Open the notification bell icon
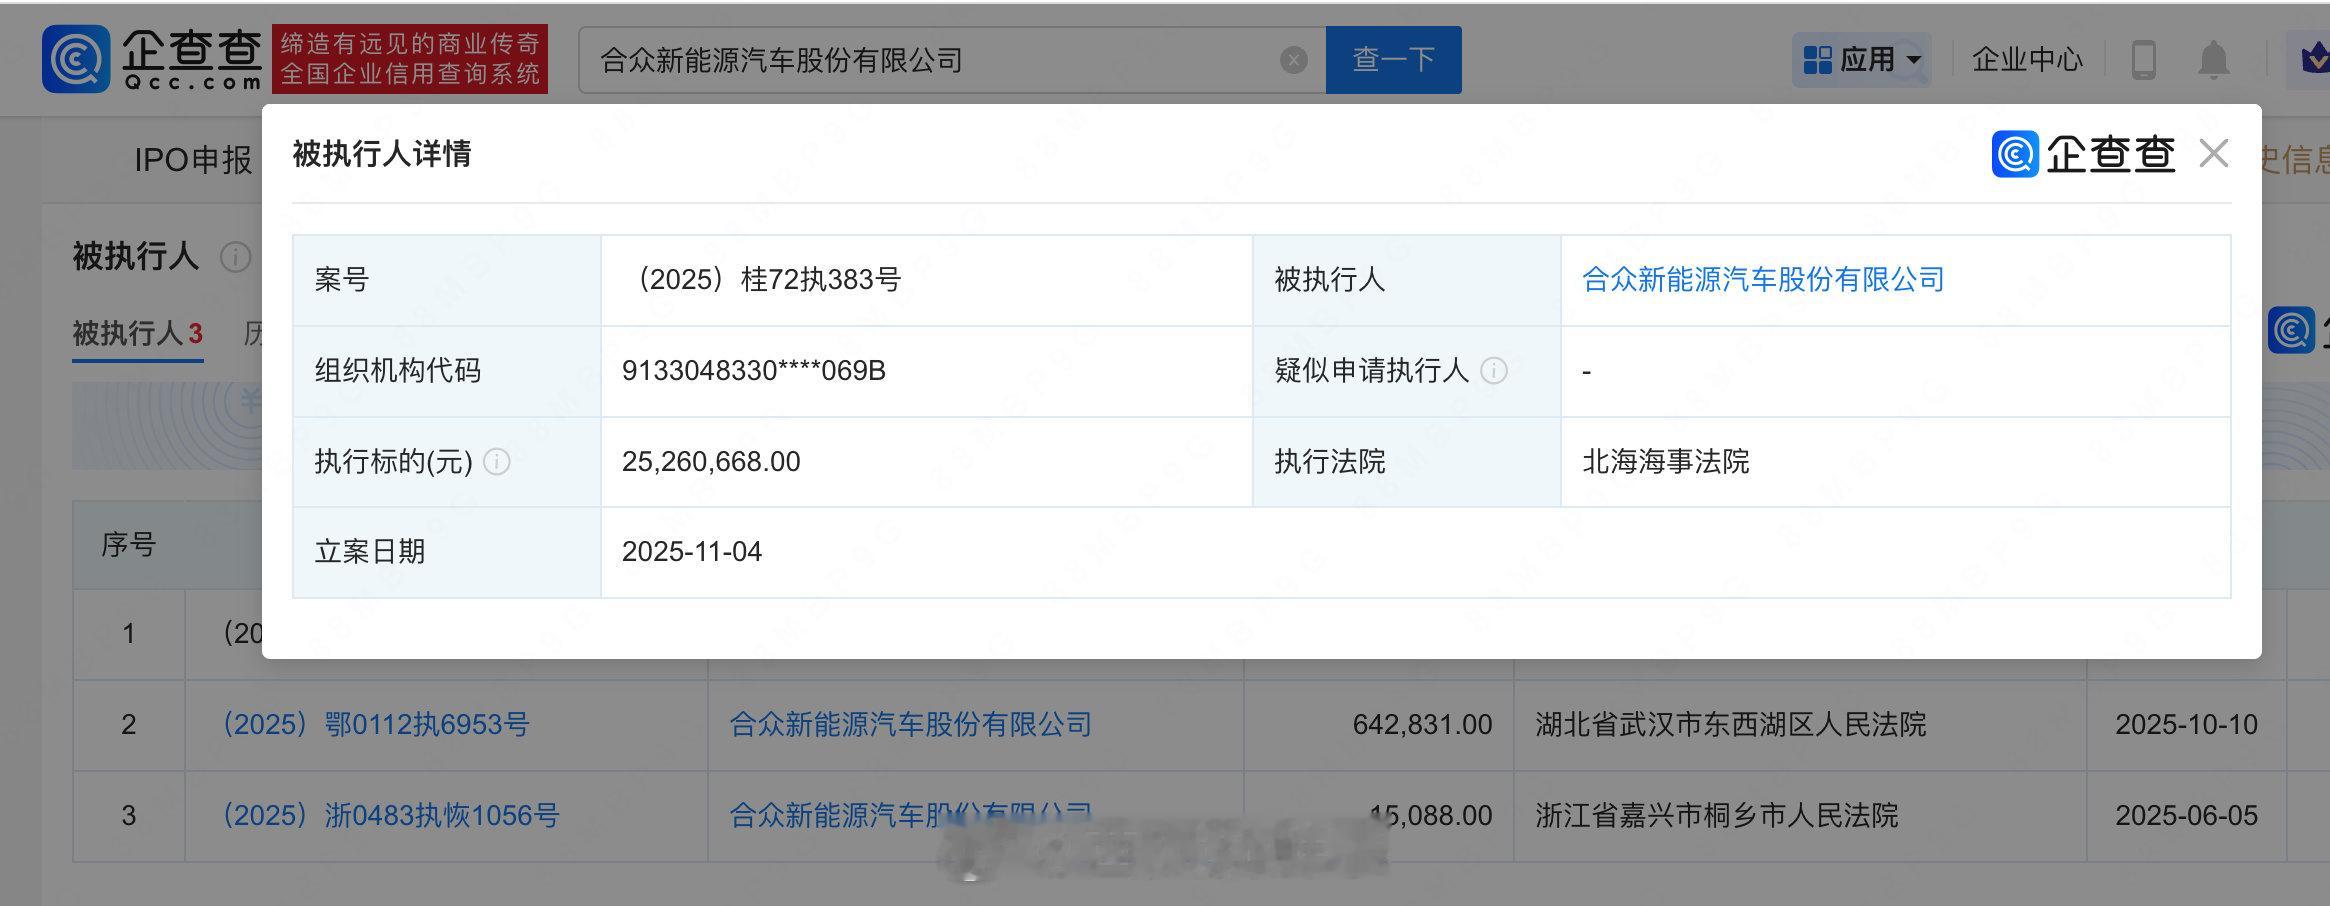Image resolution: width=2330 pixels, height=906 pixels. coord(2213,60)
